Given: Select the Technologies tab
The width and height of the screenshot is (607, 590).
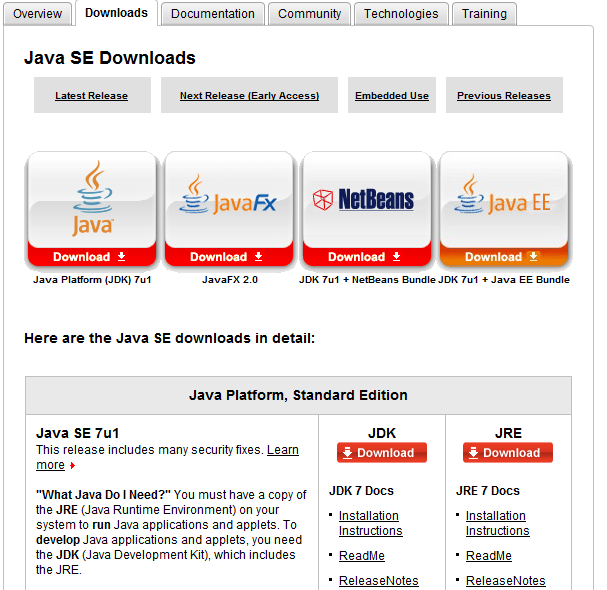Looking at the screenshot, I should click(400, 14).
